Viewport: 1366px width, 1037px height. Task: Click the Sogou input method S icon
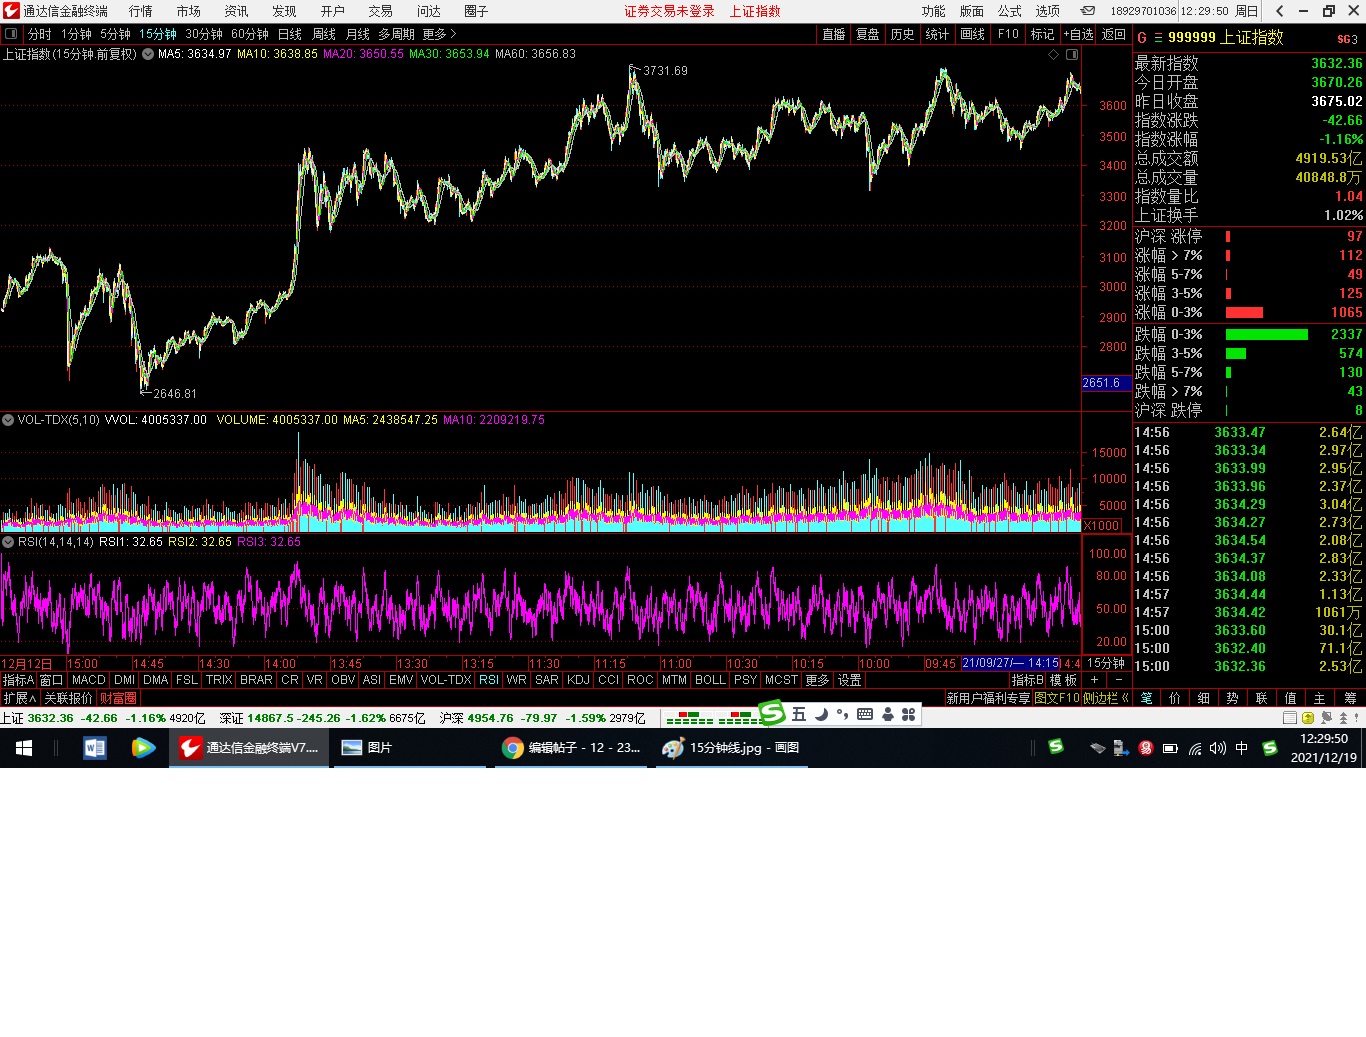click(x=772, y=714)
